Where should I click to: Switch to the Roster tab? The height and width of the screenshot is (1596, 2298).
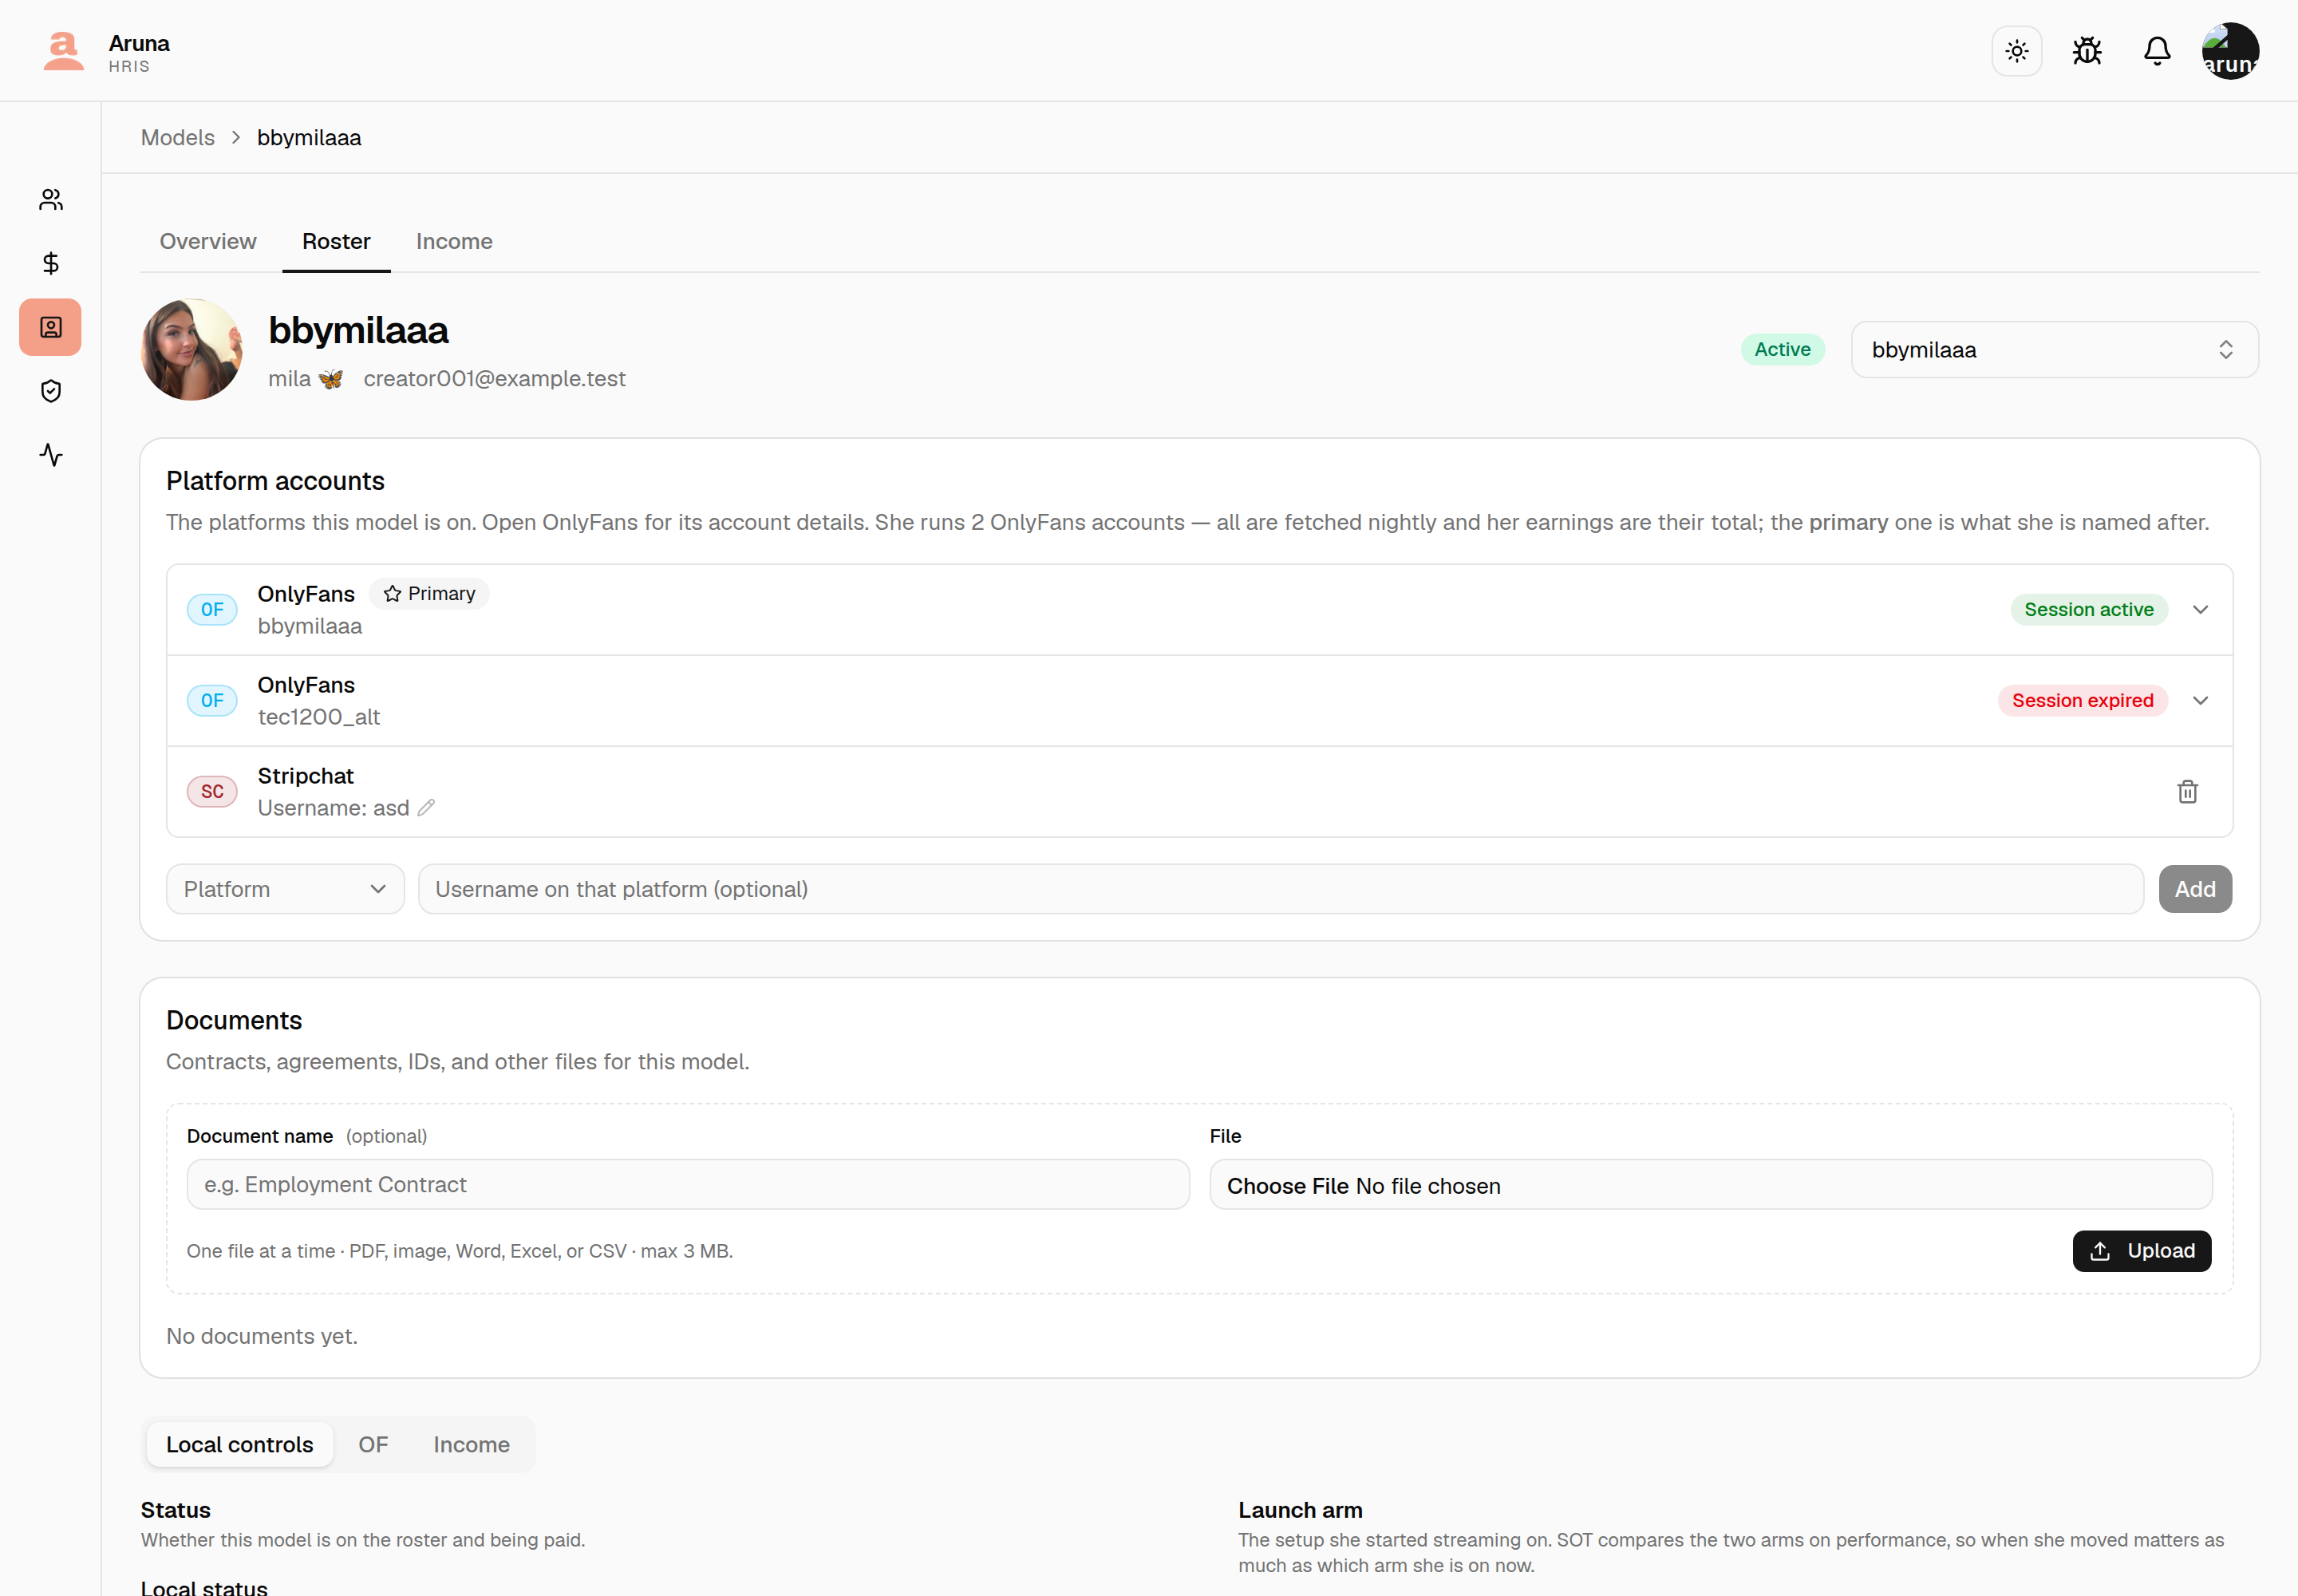(x=336, y=242)
